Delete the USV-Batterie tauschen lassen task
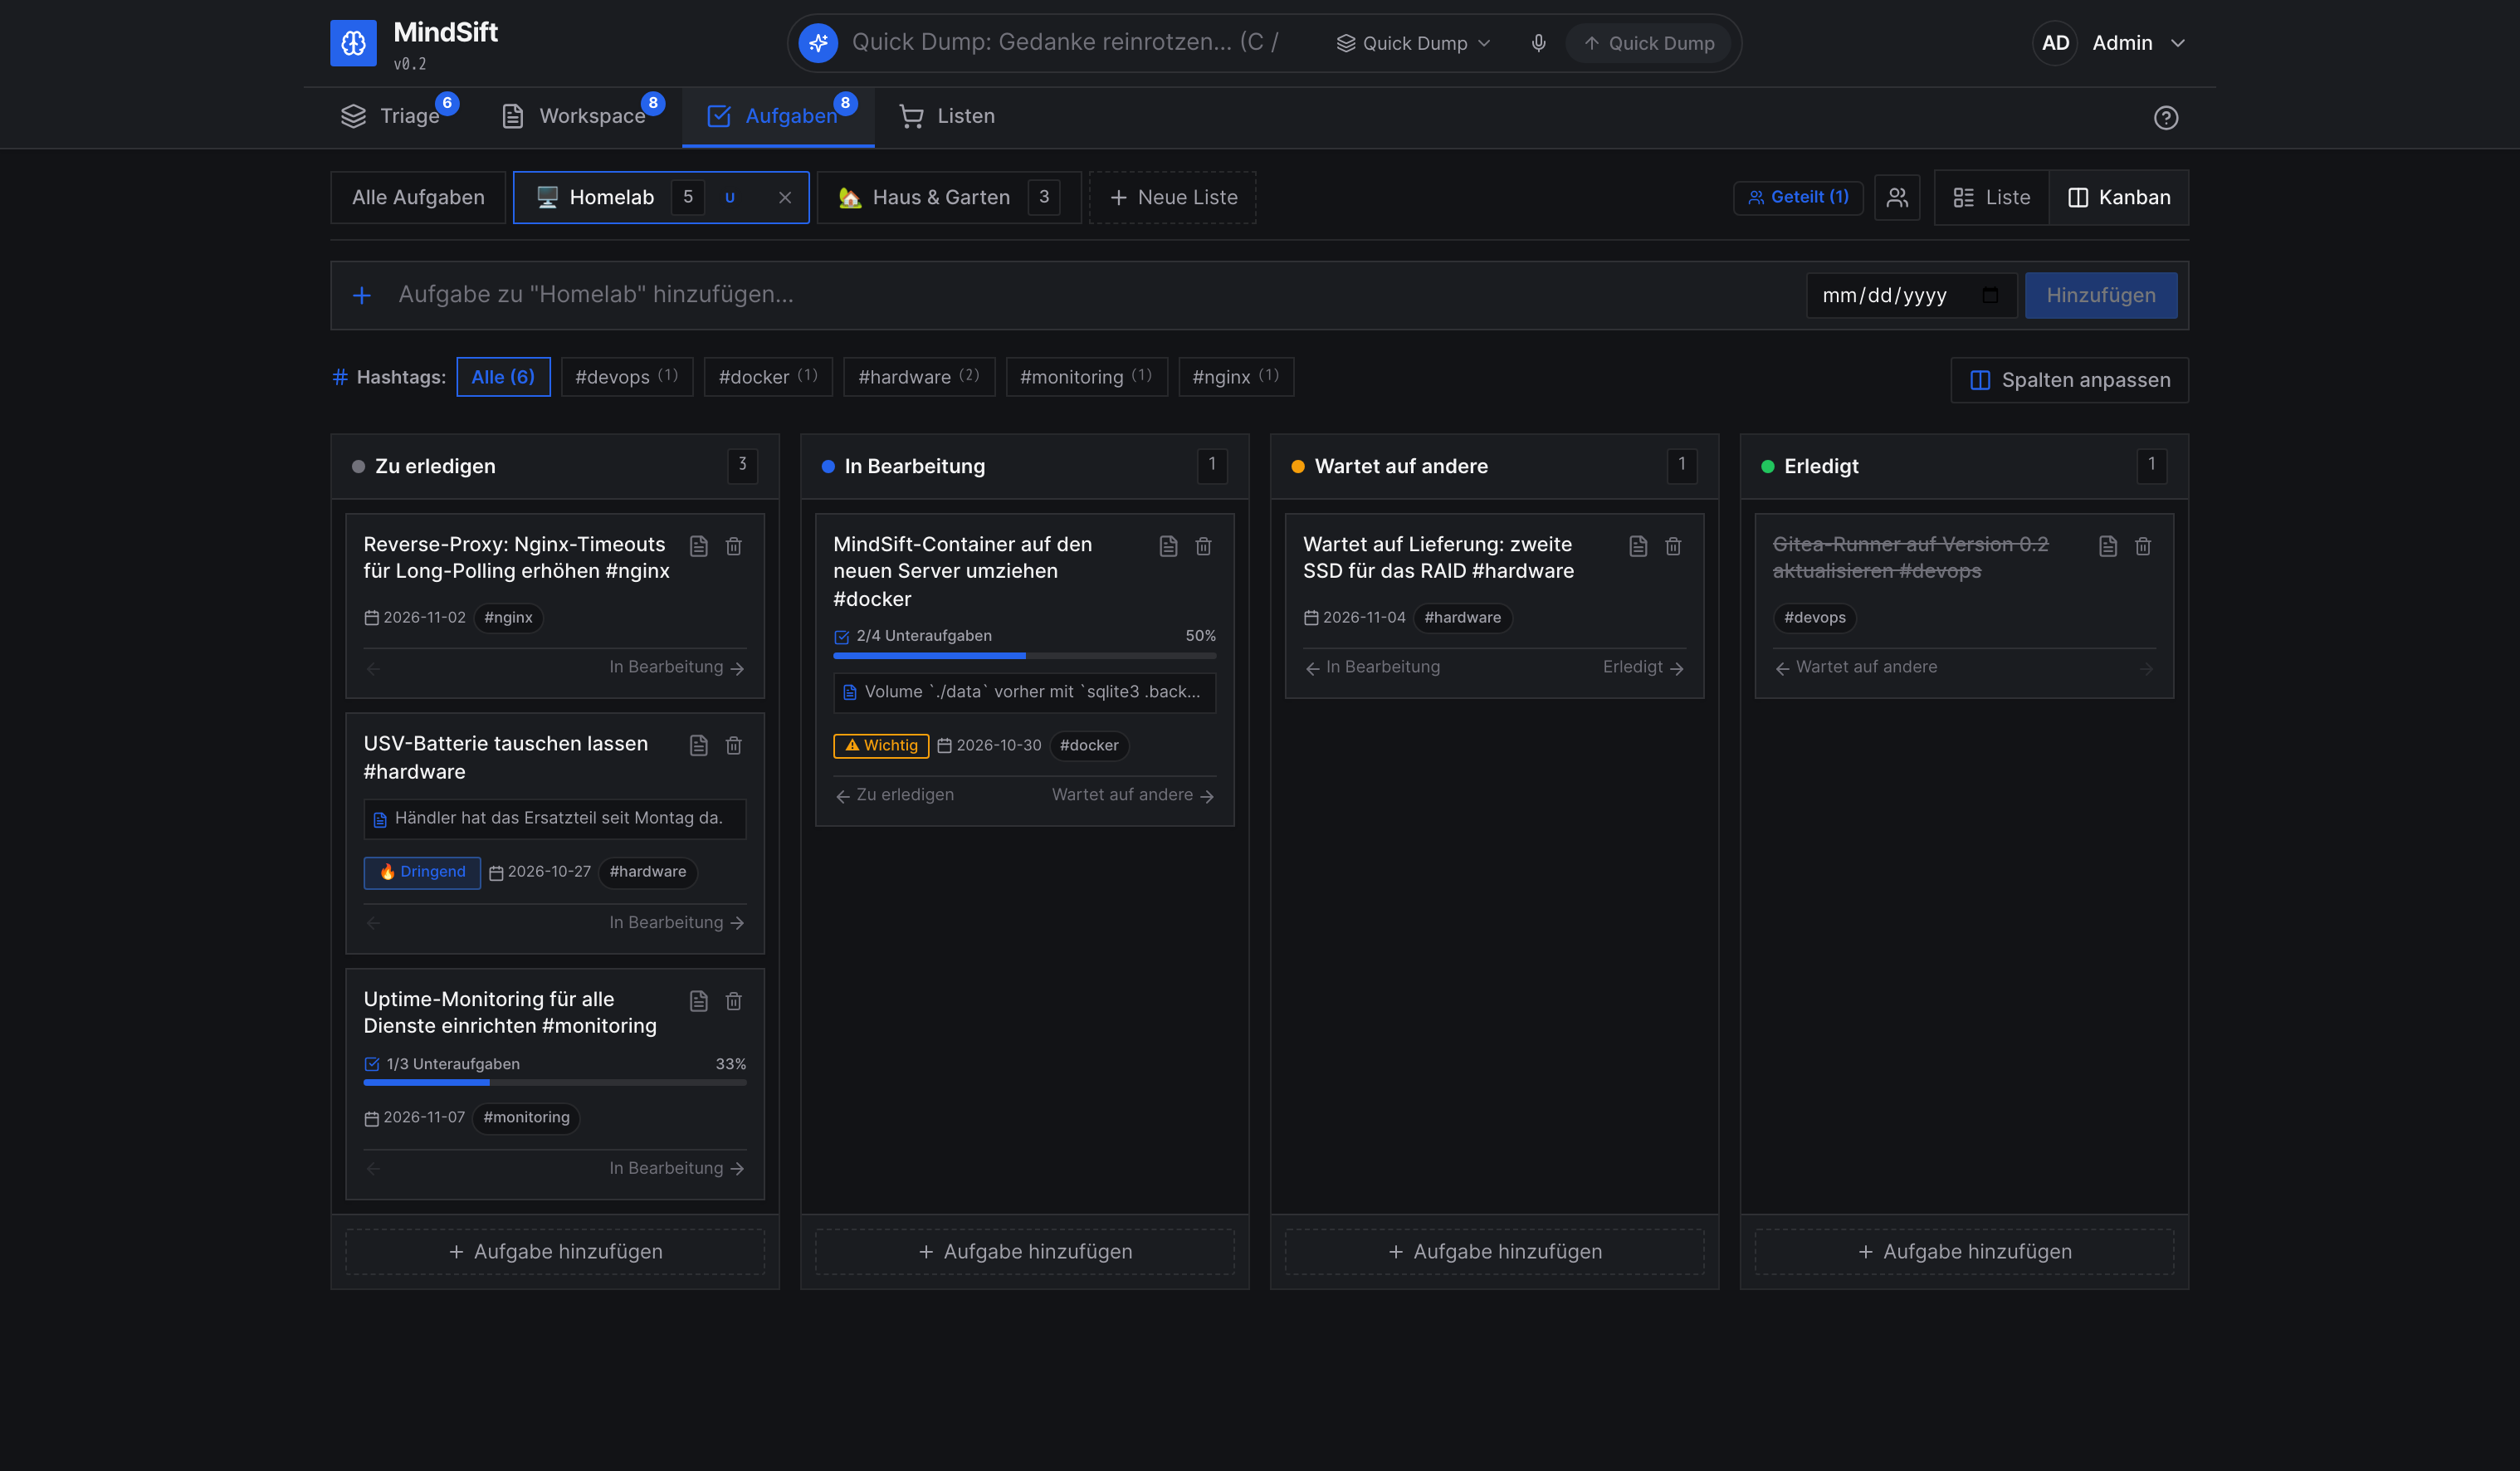2520x1471 pixels. click(x=733, y=745)
